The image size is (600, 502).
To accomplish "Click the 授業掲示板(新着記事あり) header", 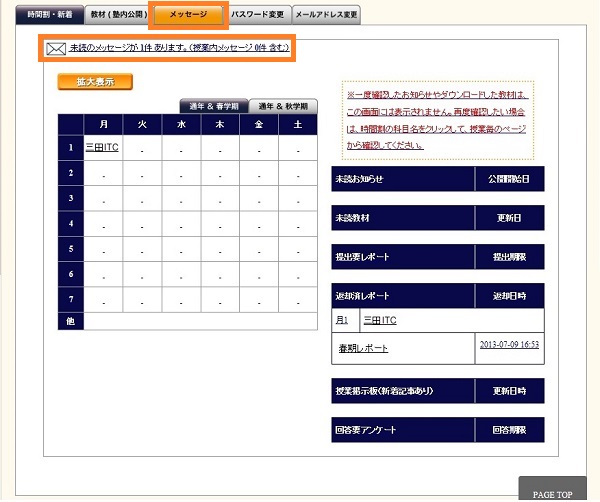I will pos(402,391).
